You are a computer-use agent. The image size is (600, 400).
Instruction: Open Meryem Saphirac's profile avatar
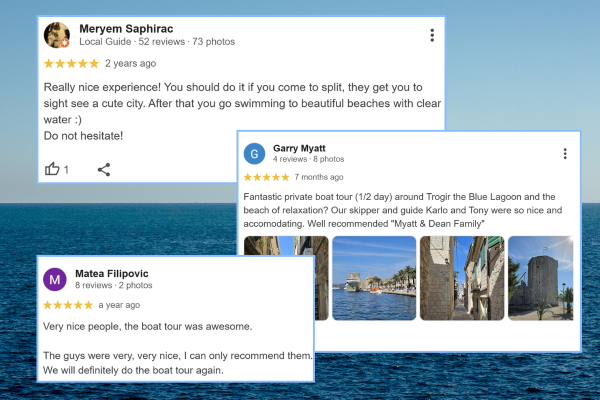pos(57,35)
